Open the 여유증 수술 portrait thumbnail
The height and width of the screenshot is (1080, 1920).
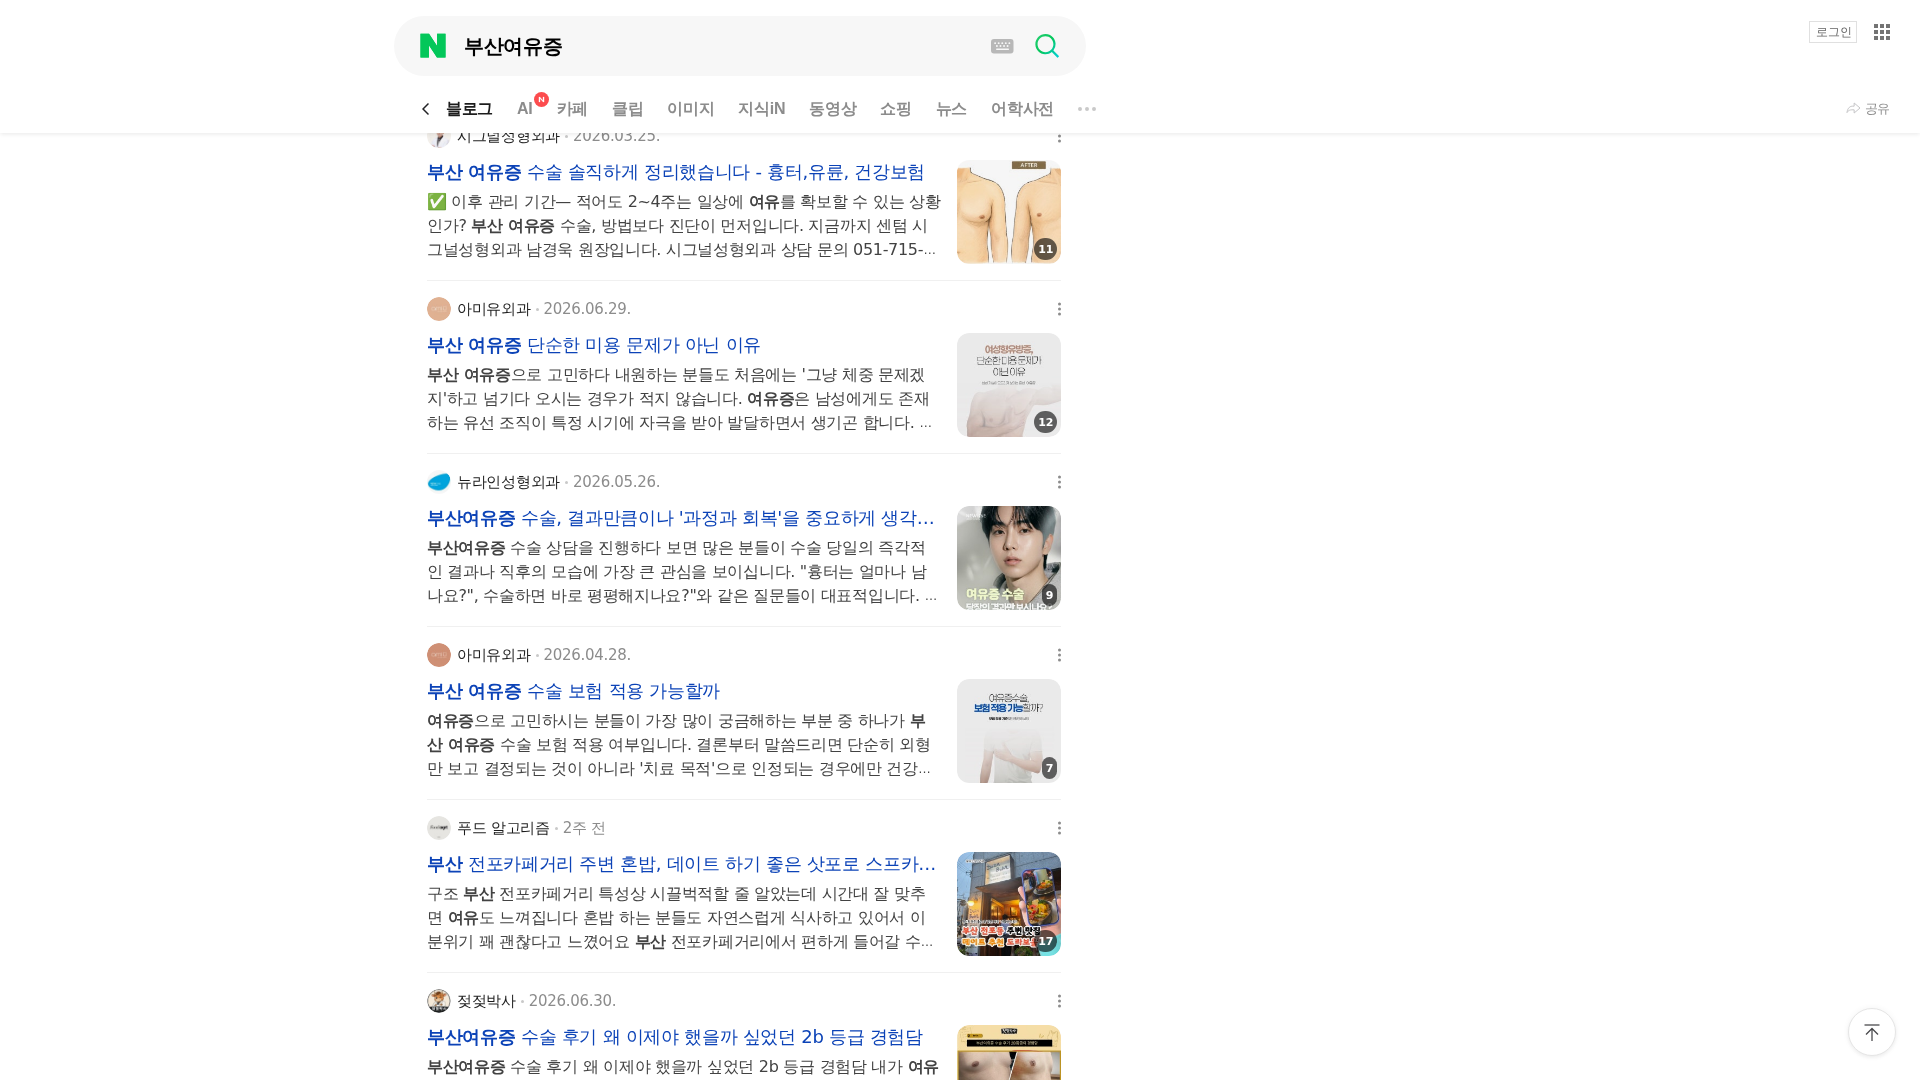pos(1009,558)
